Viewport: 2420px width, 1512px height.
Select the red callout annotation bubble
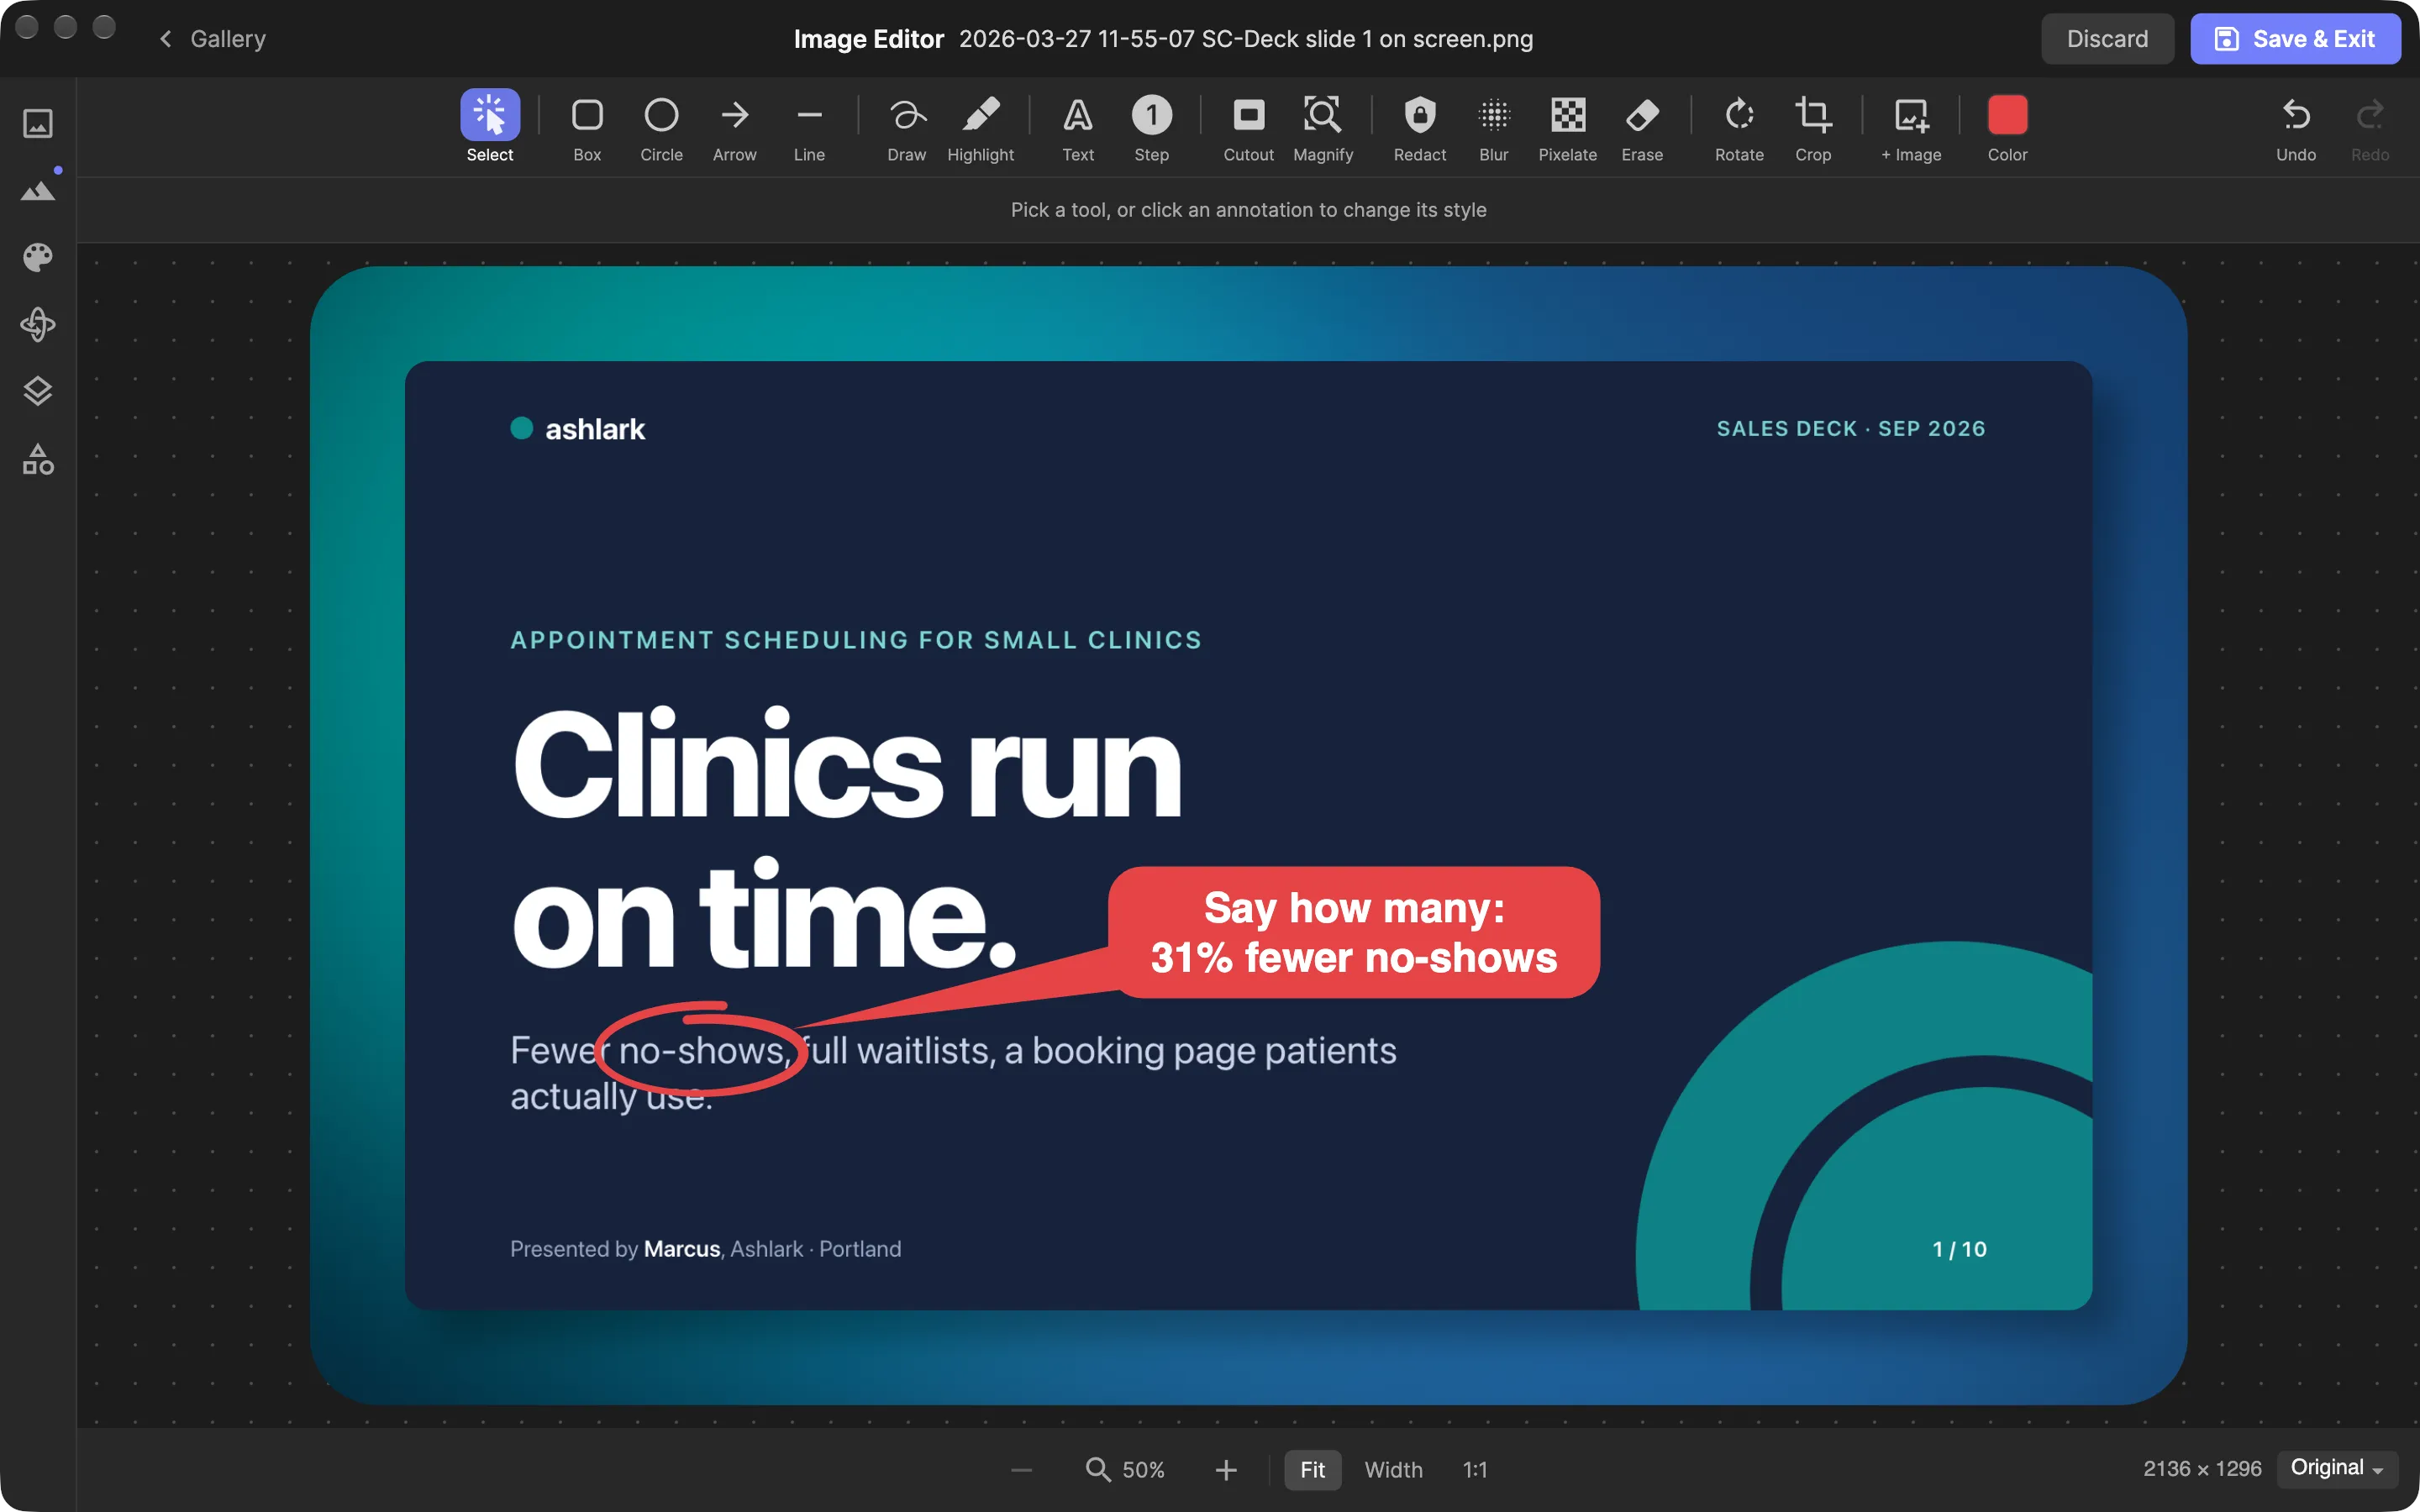1353,932
